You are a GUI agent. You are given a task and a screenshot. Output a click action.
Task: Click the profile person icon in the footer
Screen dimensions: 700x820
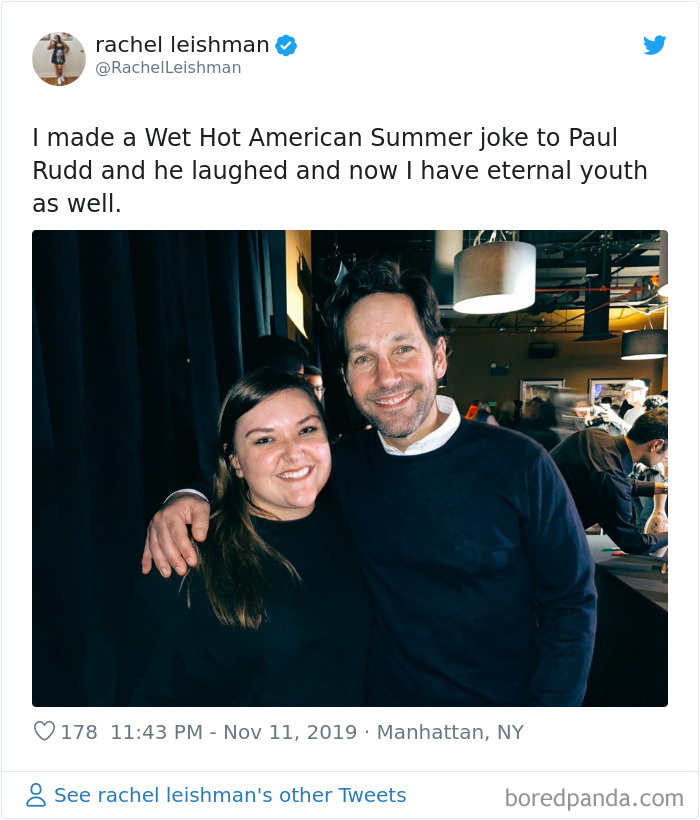coord(38,793)
